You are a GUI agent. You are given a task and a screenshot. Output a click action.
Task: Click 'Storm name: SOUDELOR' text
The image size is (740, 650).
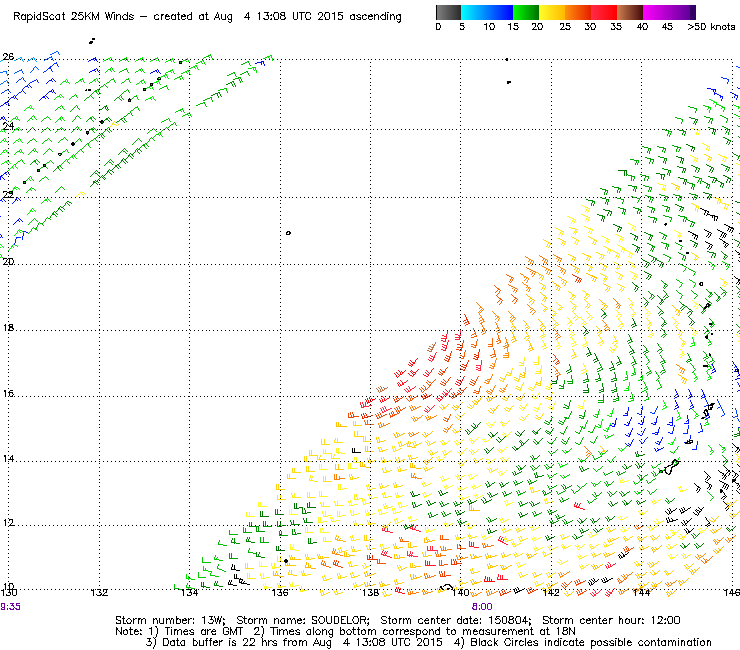click(303, 620)
